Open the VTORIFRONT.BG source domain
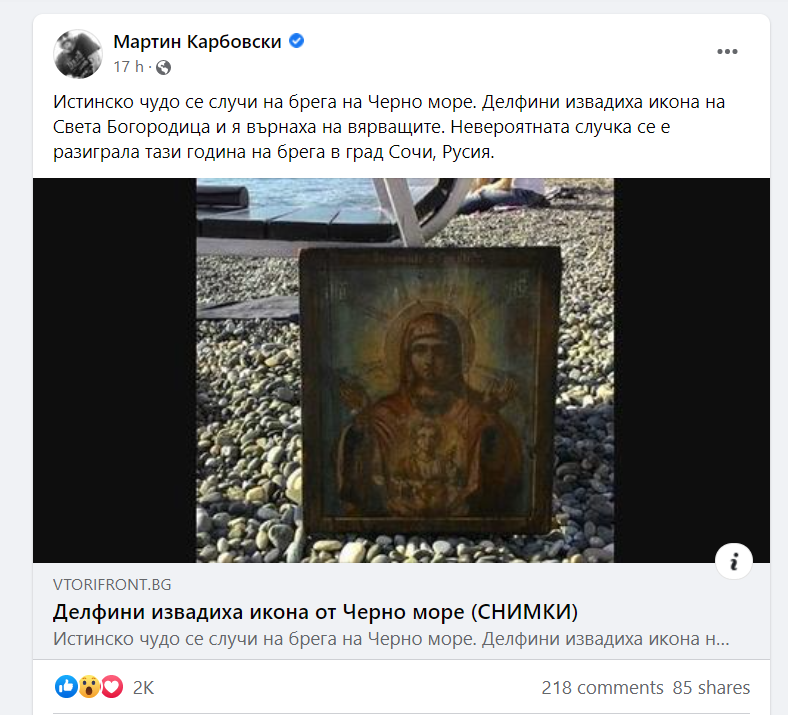The width and height of the screenshot is (788, 715). click(112, 584)
